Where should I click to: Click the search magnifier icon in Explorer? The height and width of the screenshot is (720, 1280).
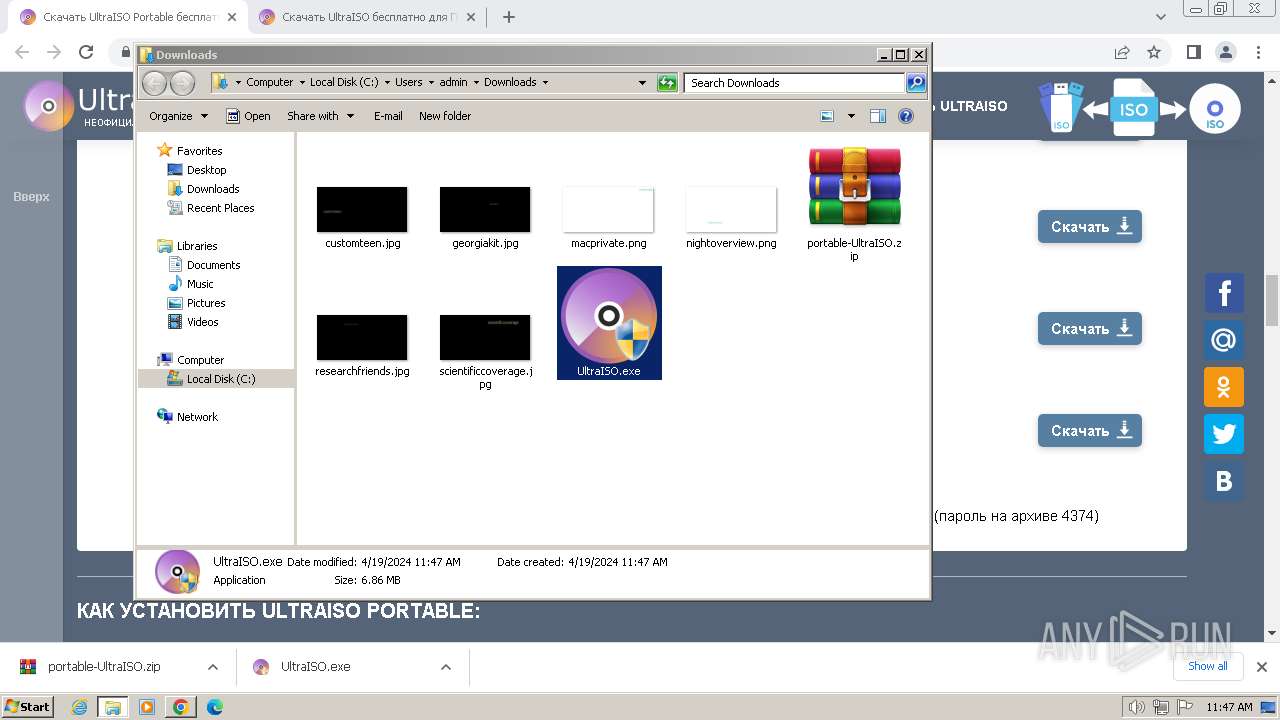point(916,83)
